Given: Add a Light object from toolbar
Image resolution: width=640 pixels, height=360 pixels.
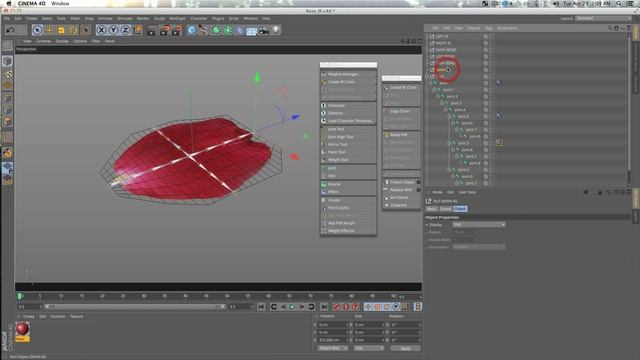Looking at the screenshot, I should 276,30.
